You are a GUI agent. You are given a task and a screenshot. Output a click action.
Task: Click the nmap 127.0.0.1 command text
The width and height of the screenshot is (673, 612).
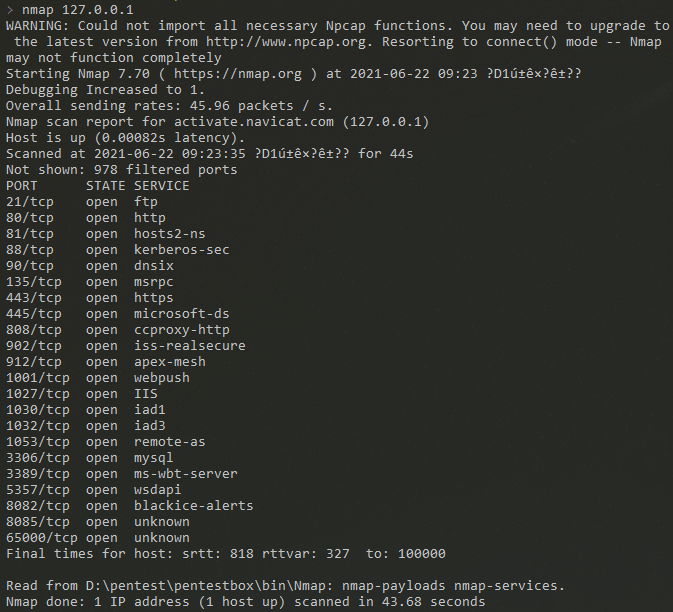pos(78,9)
